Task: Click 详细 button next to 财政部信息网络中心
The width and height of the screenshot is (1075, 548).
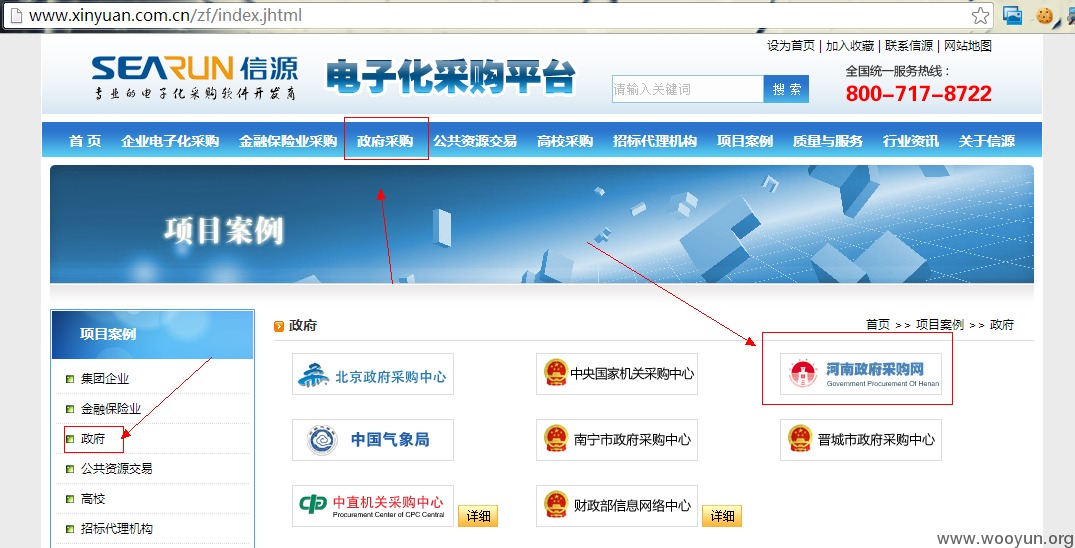Action: pos(722,516)
